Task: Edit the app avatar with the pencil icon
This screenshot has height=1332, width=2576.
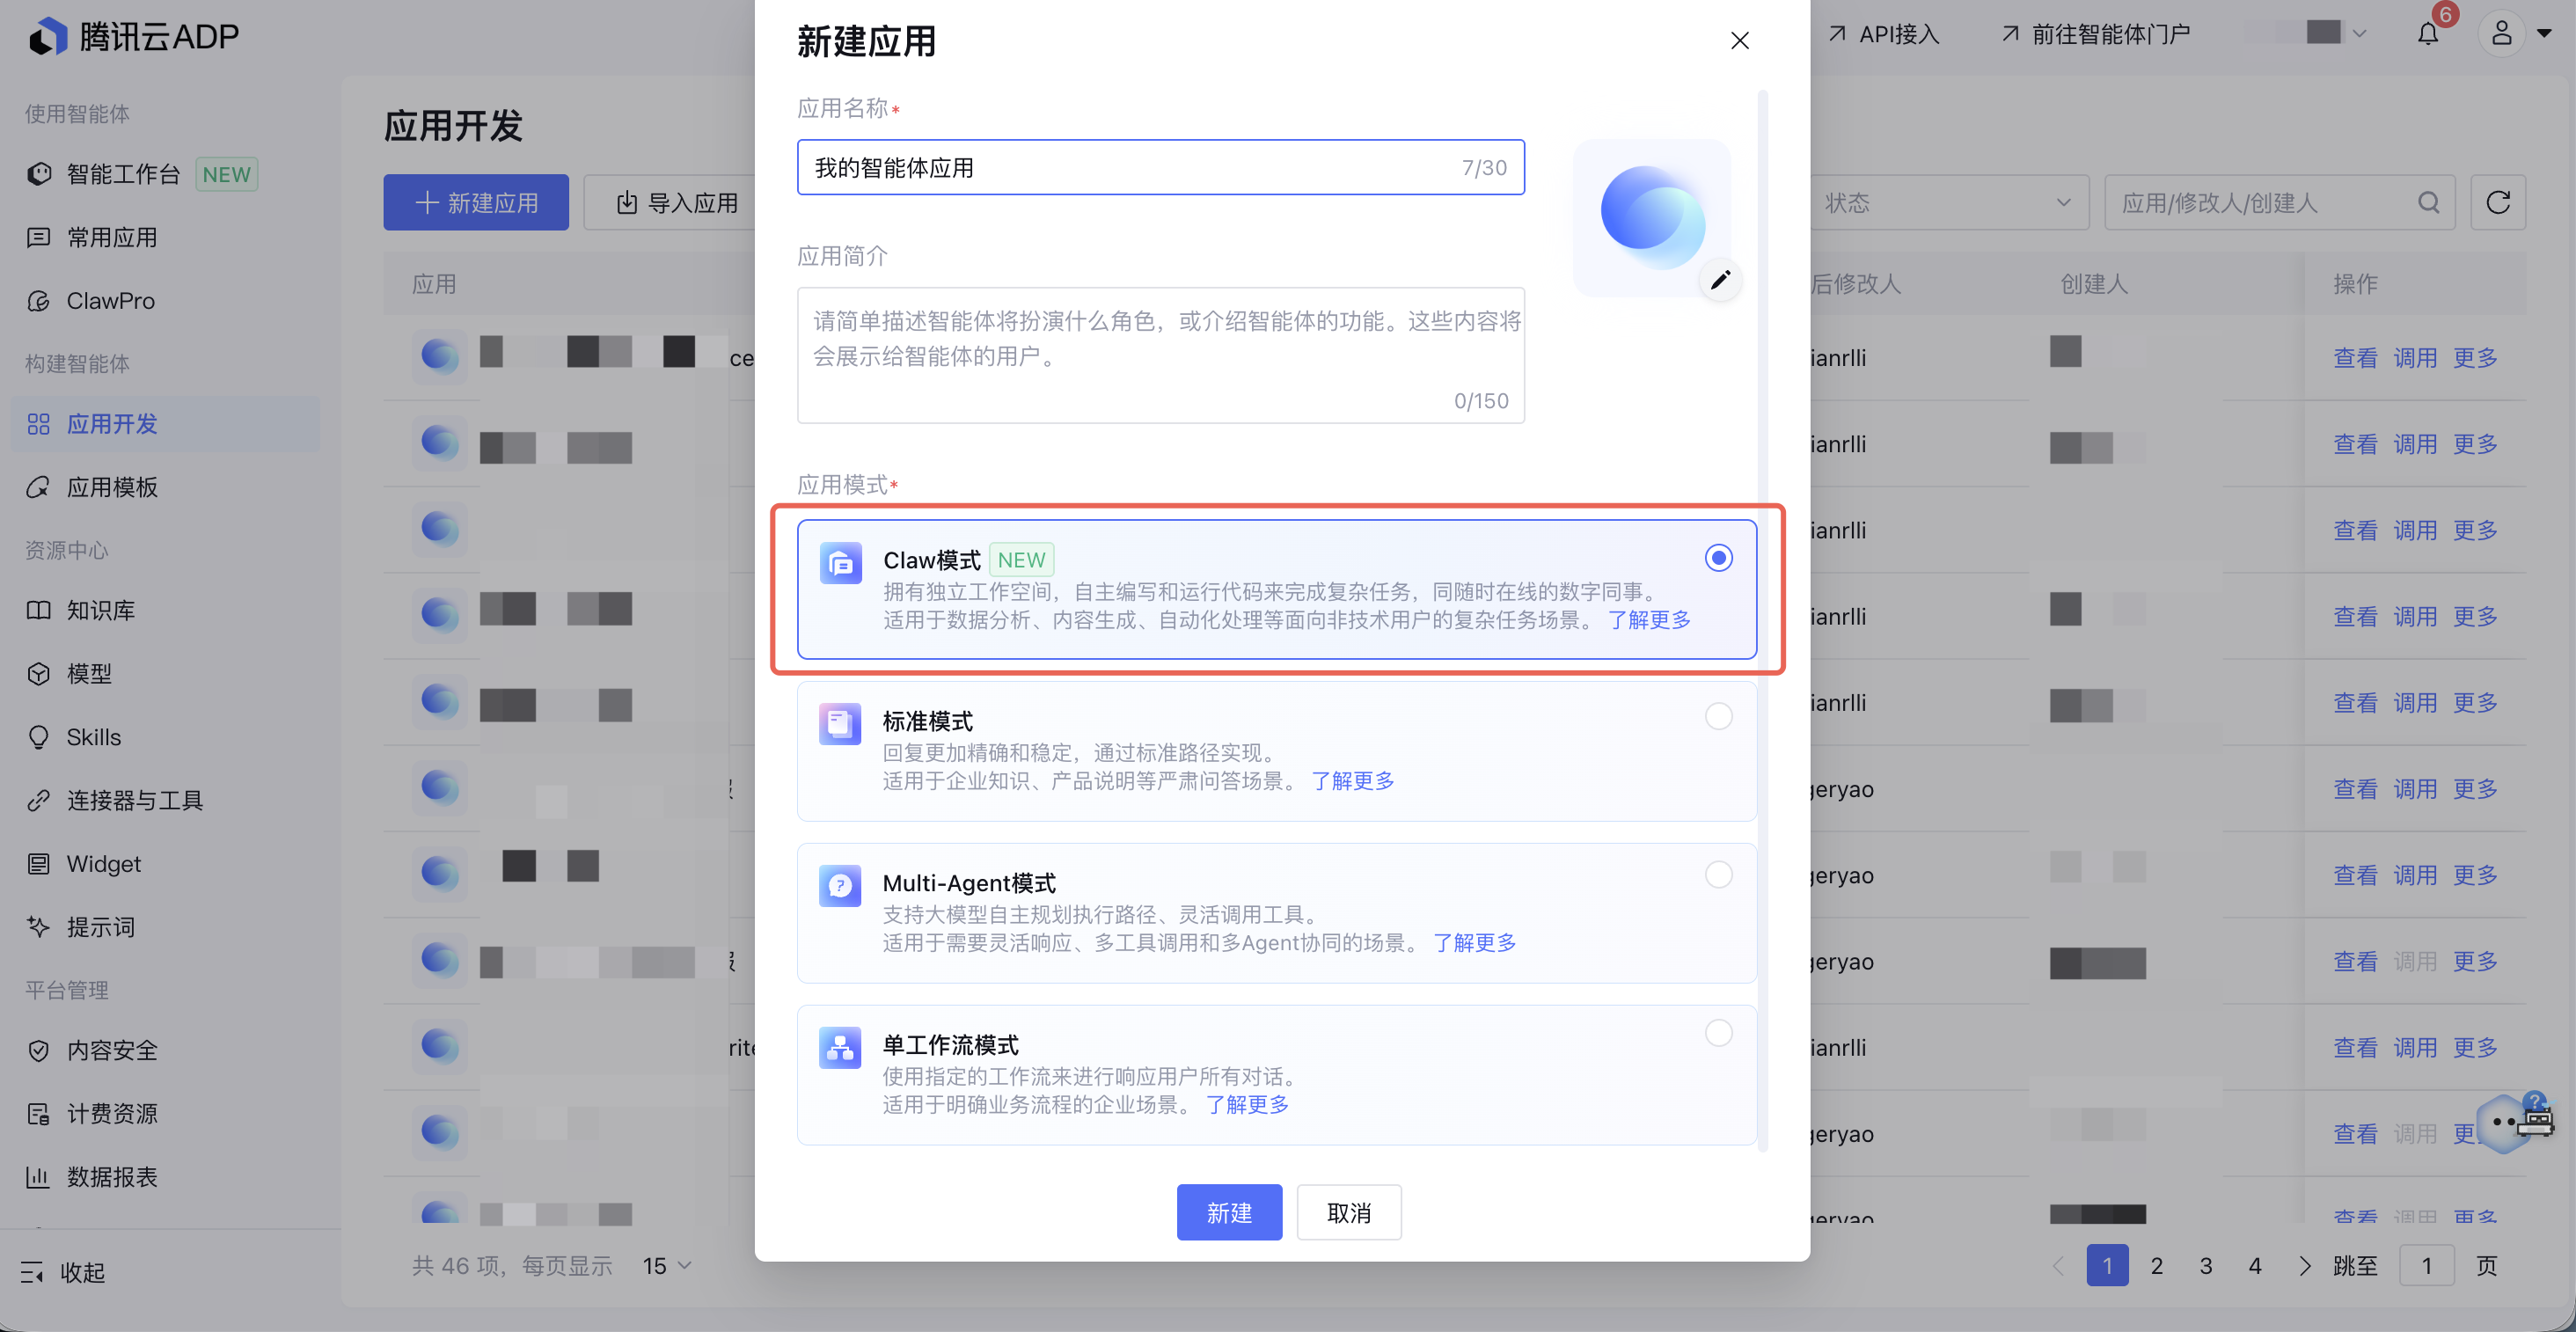Action: (1720, 280)
